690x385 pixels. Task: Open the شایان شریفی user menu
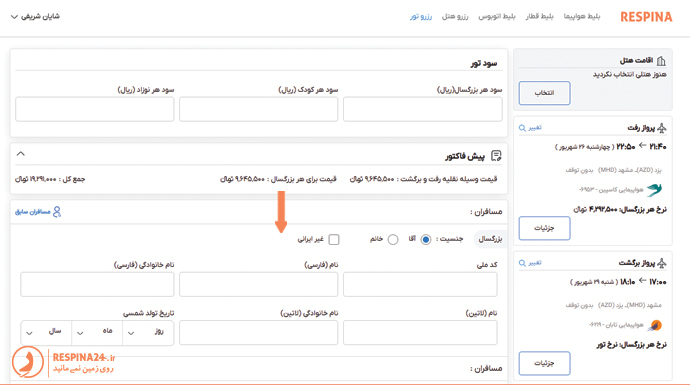pyautogui.click(x=35, y=17)
